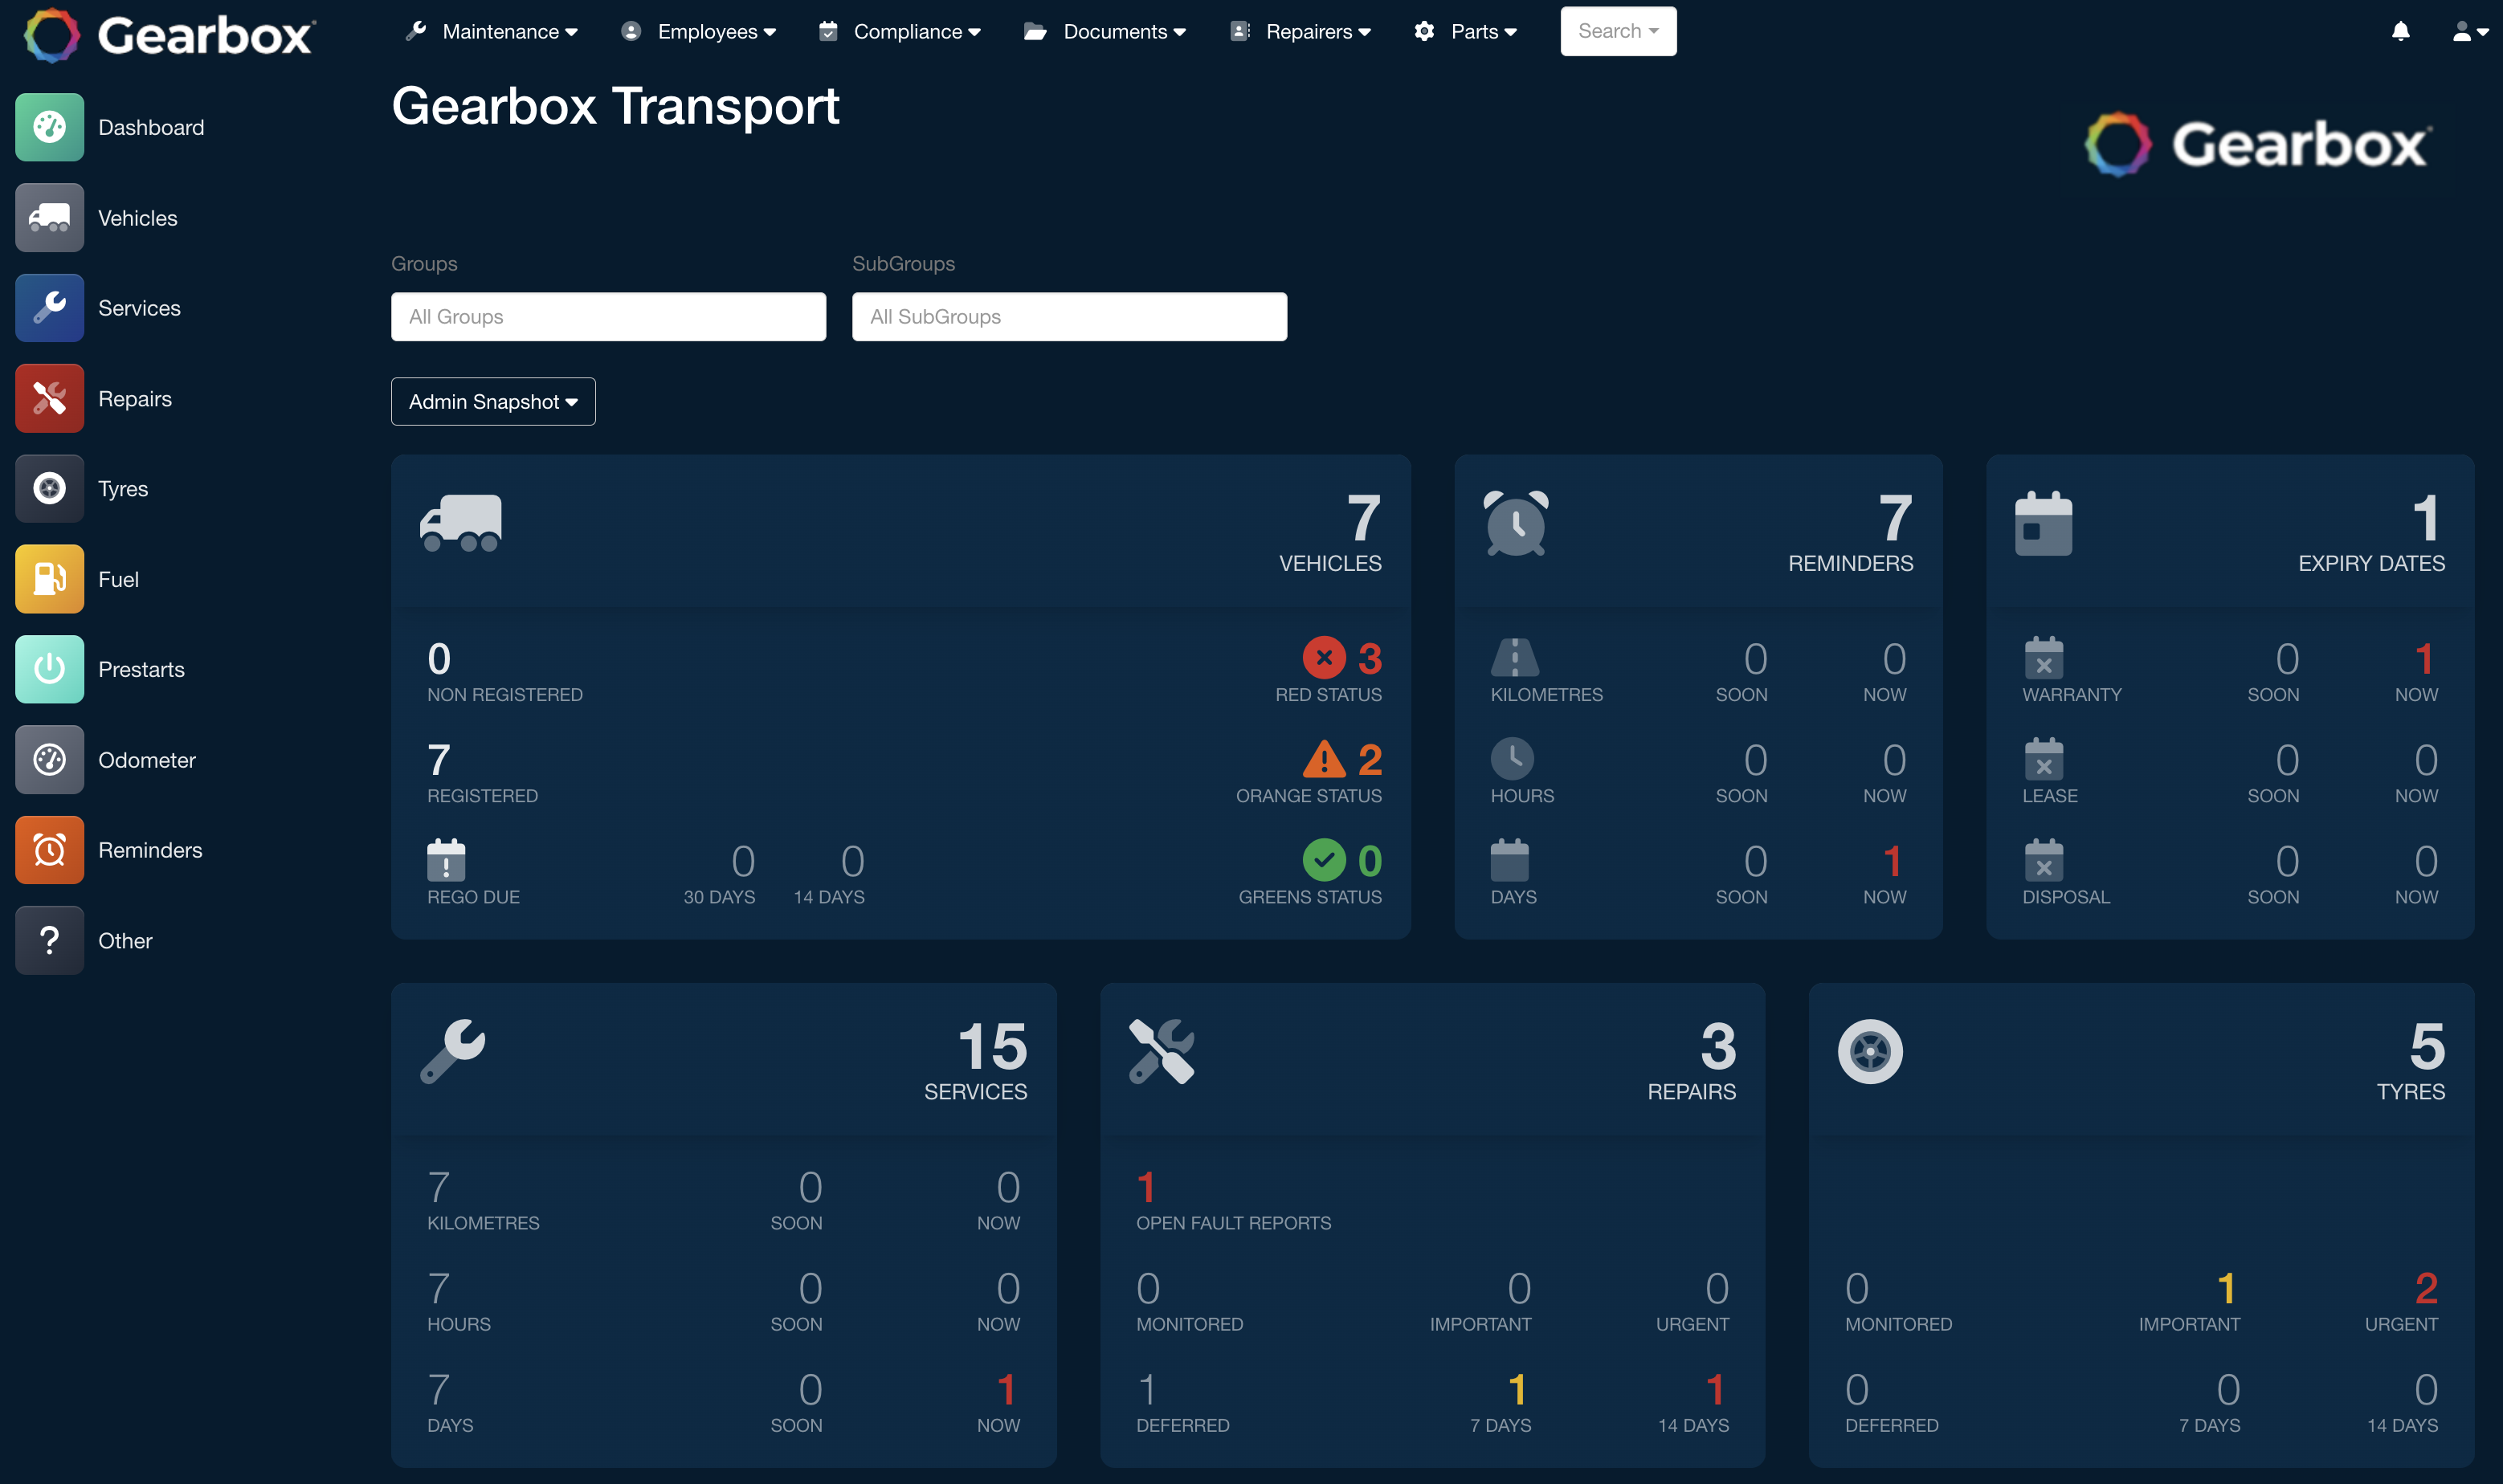Select Odometer label in sidebar

coord(147,760)
